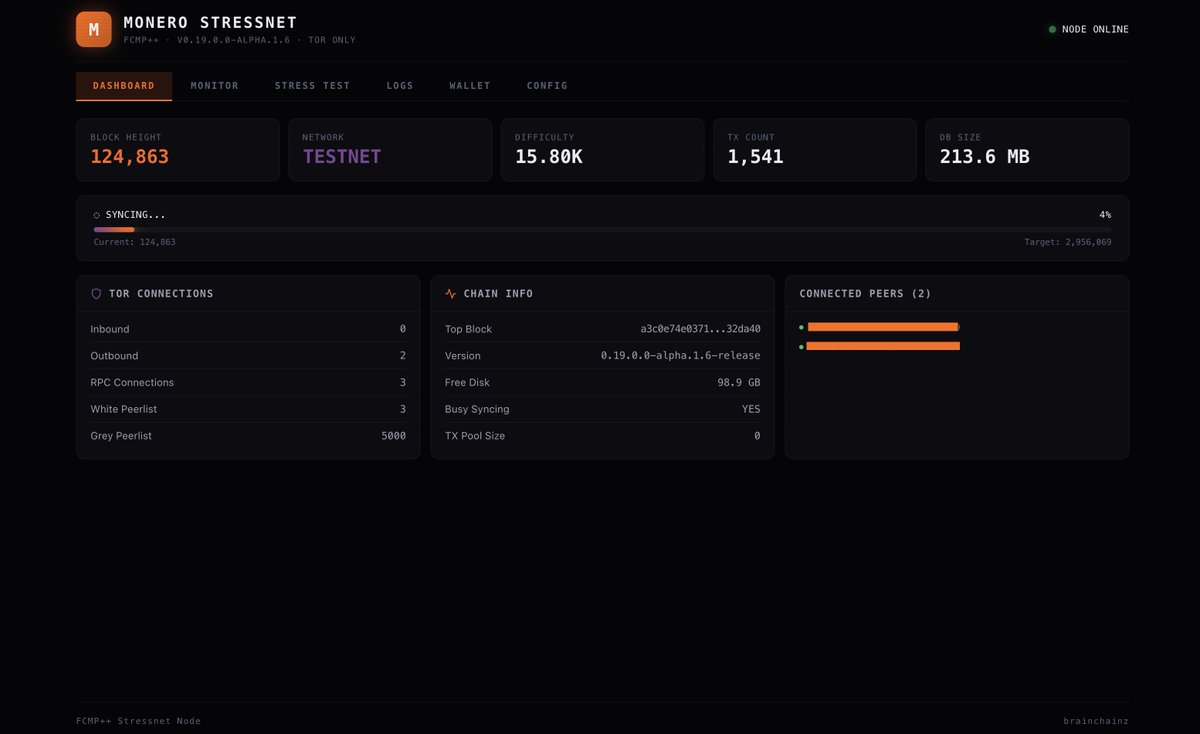Open the Wallet tab
The image size is (1200, 734).
470,86
